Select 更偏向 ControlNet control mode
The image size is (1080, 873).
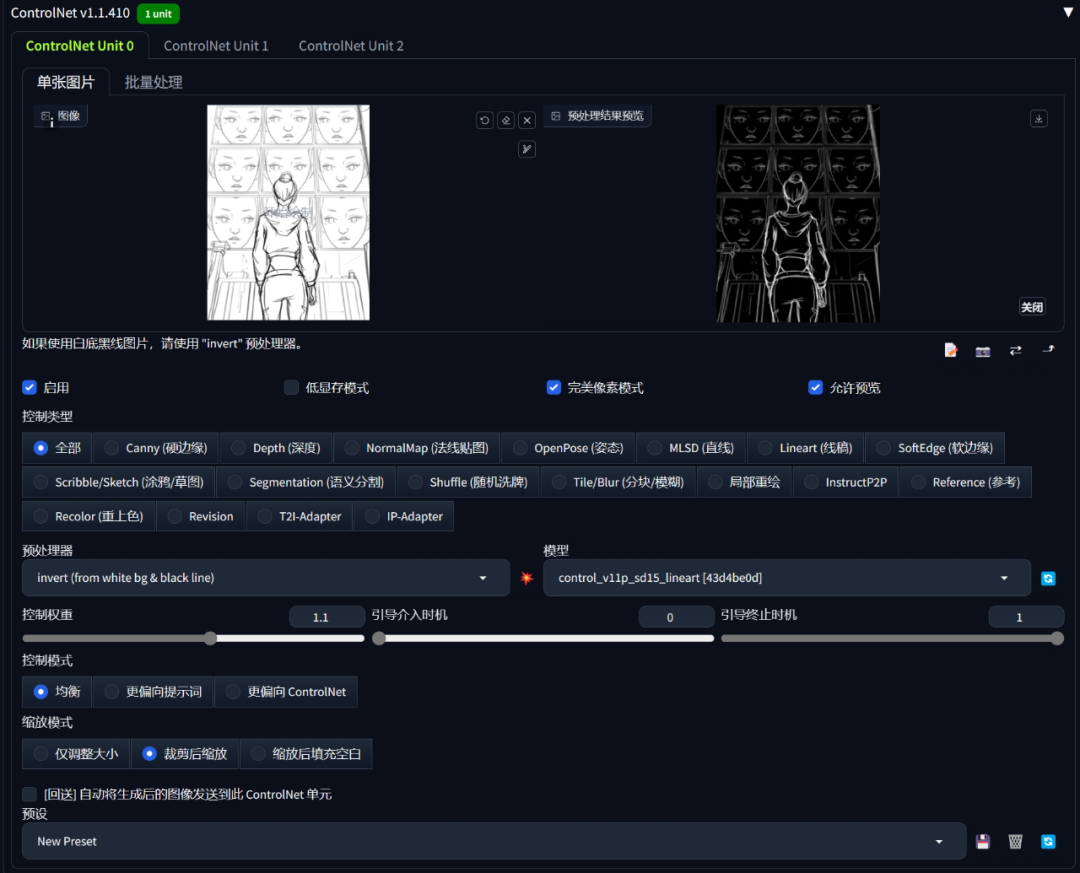coord(286,692)
